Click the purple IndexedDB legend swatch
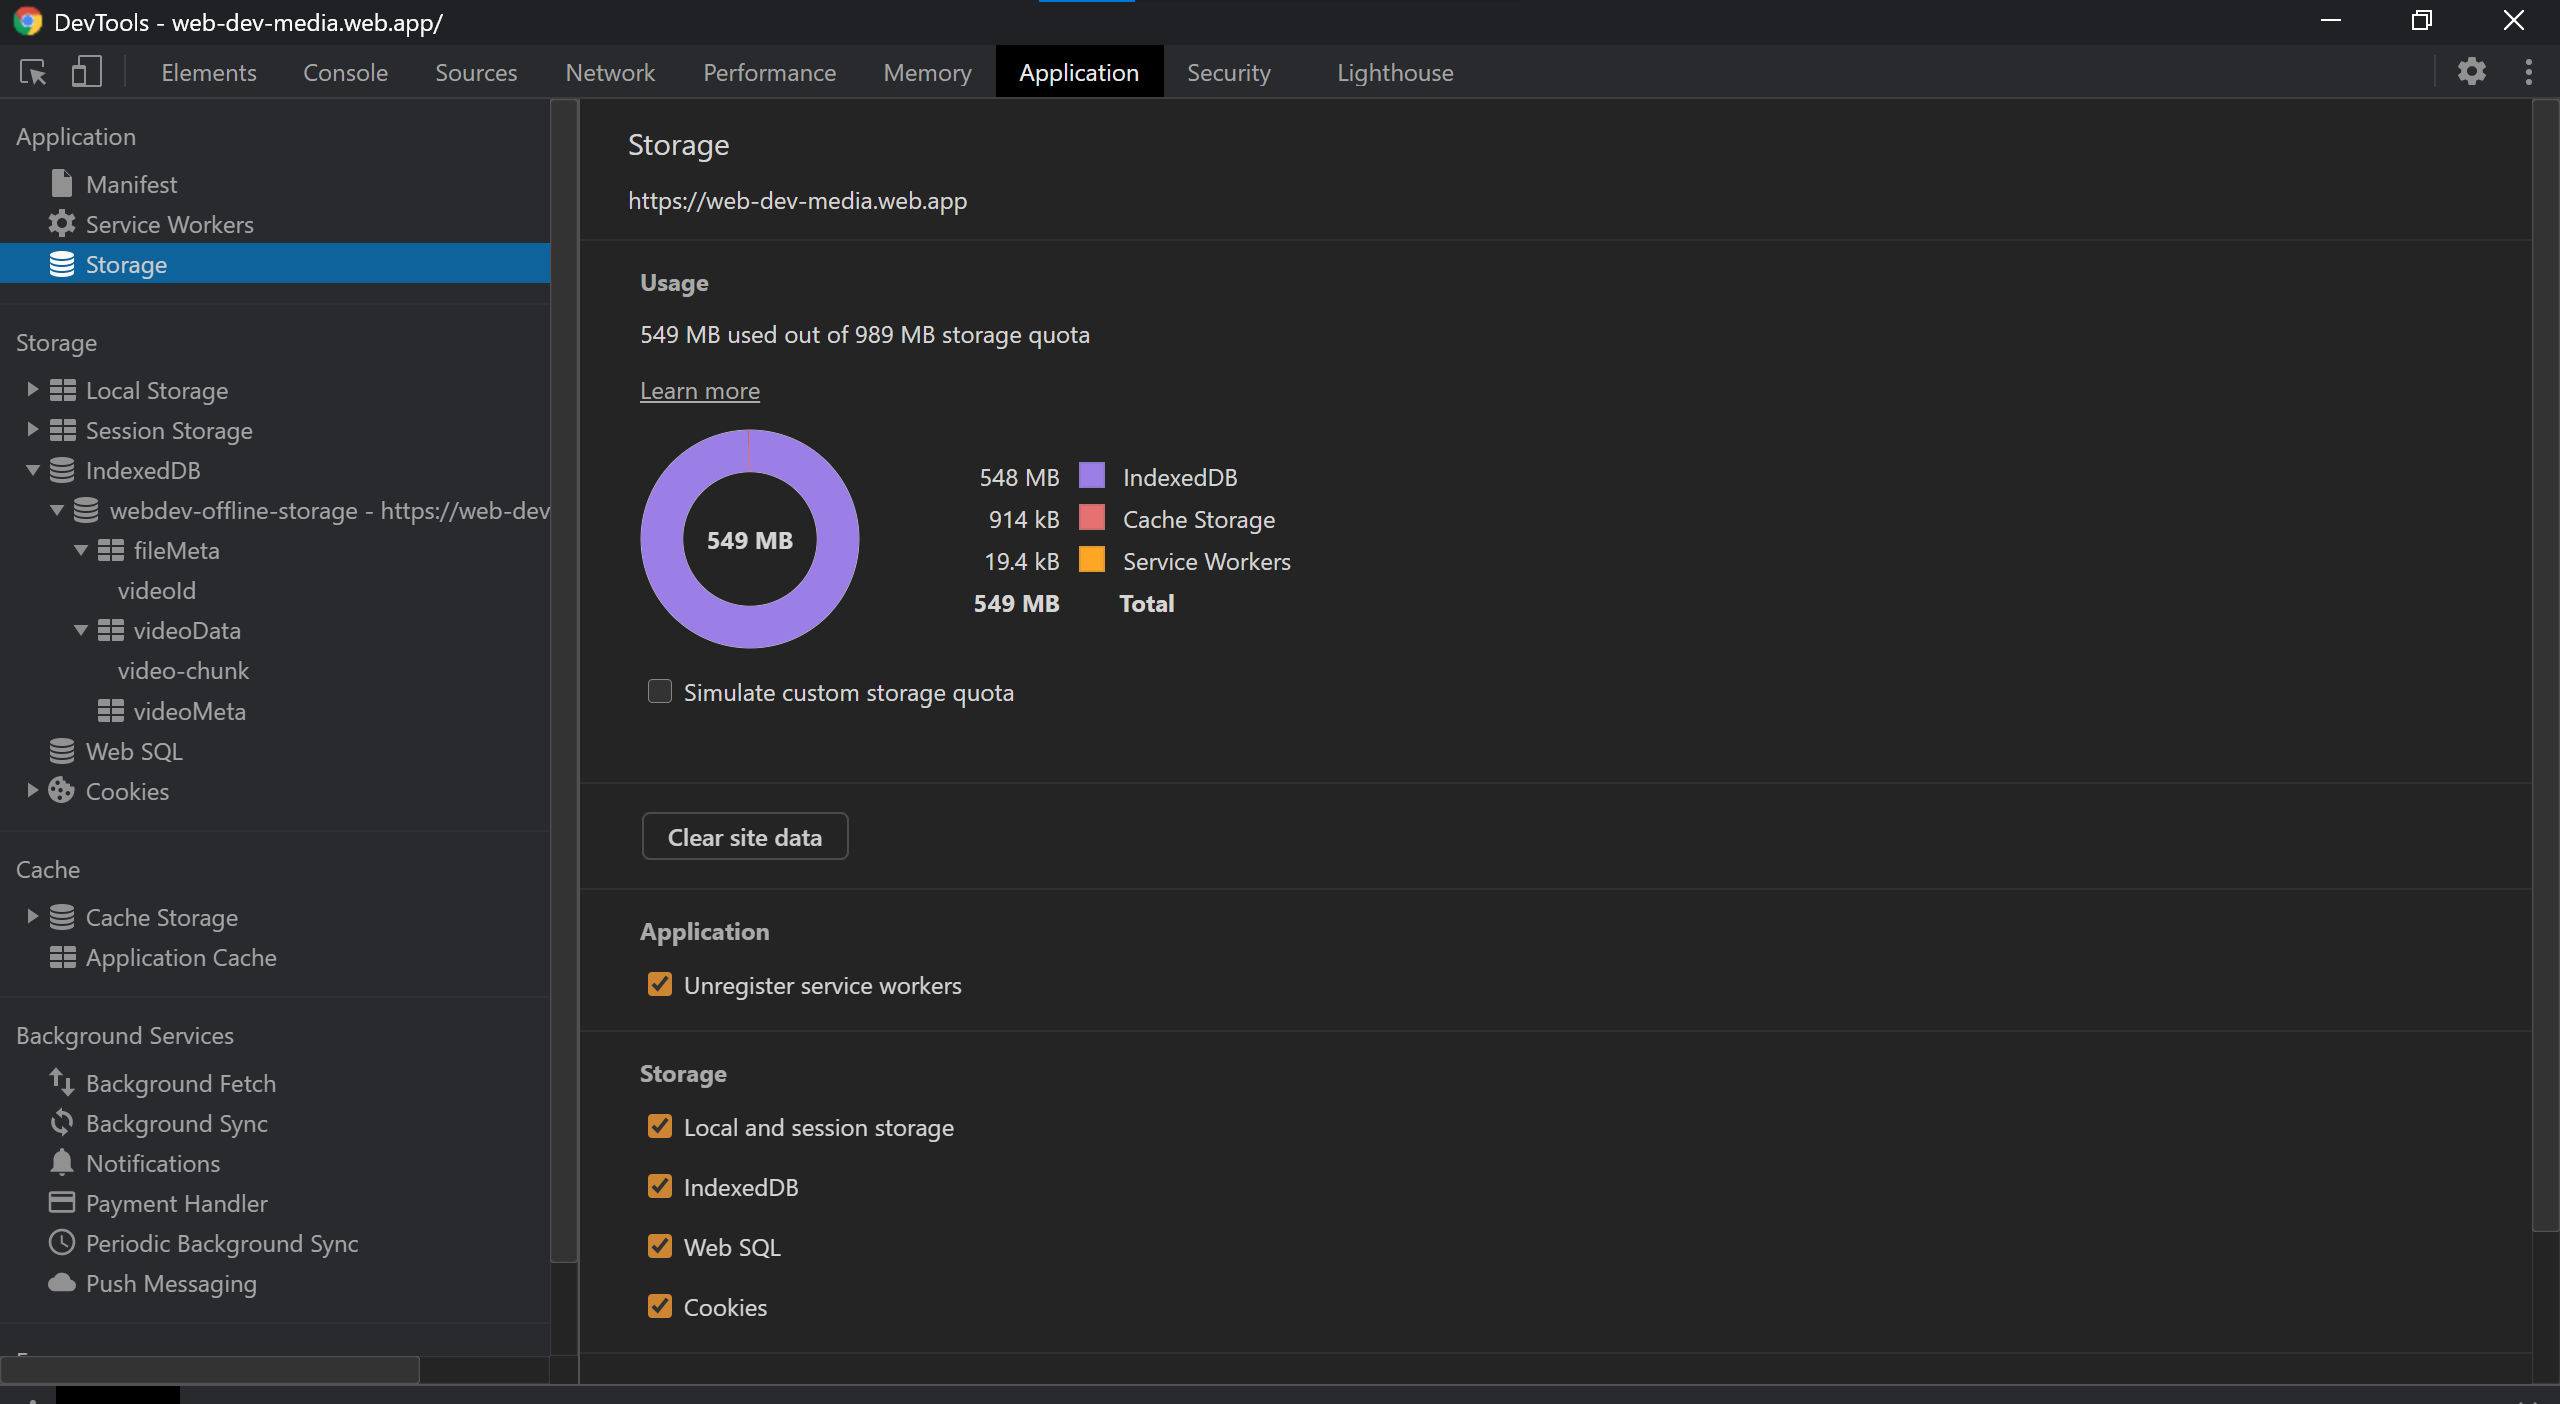 [1091, 476]
